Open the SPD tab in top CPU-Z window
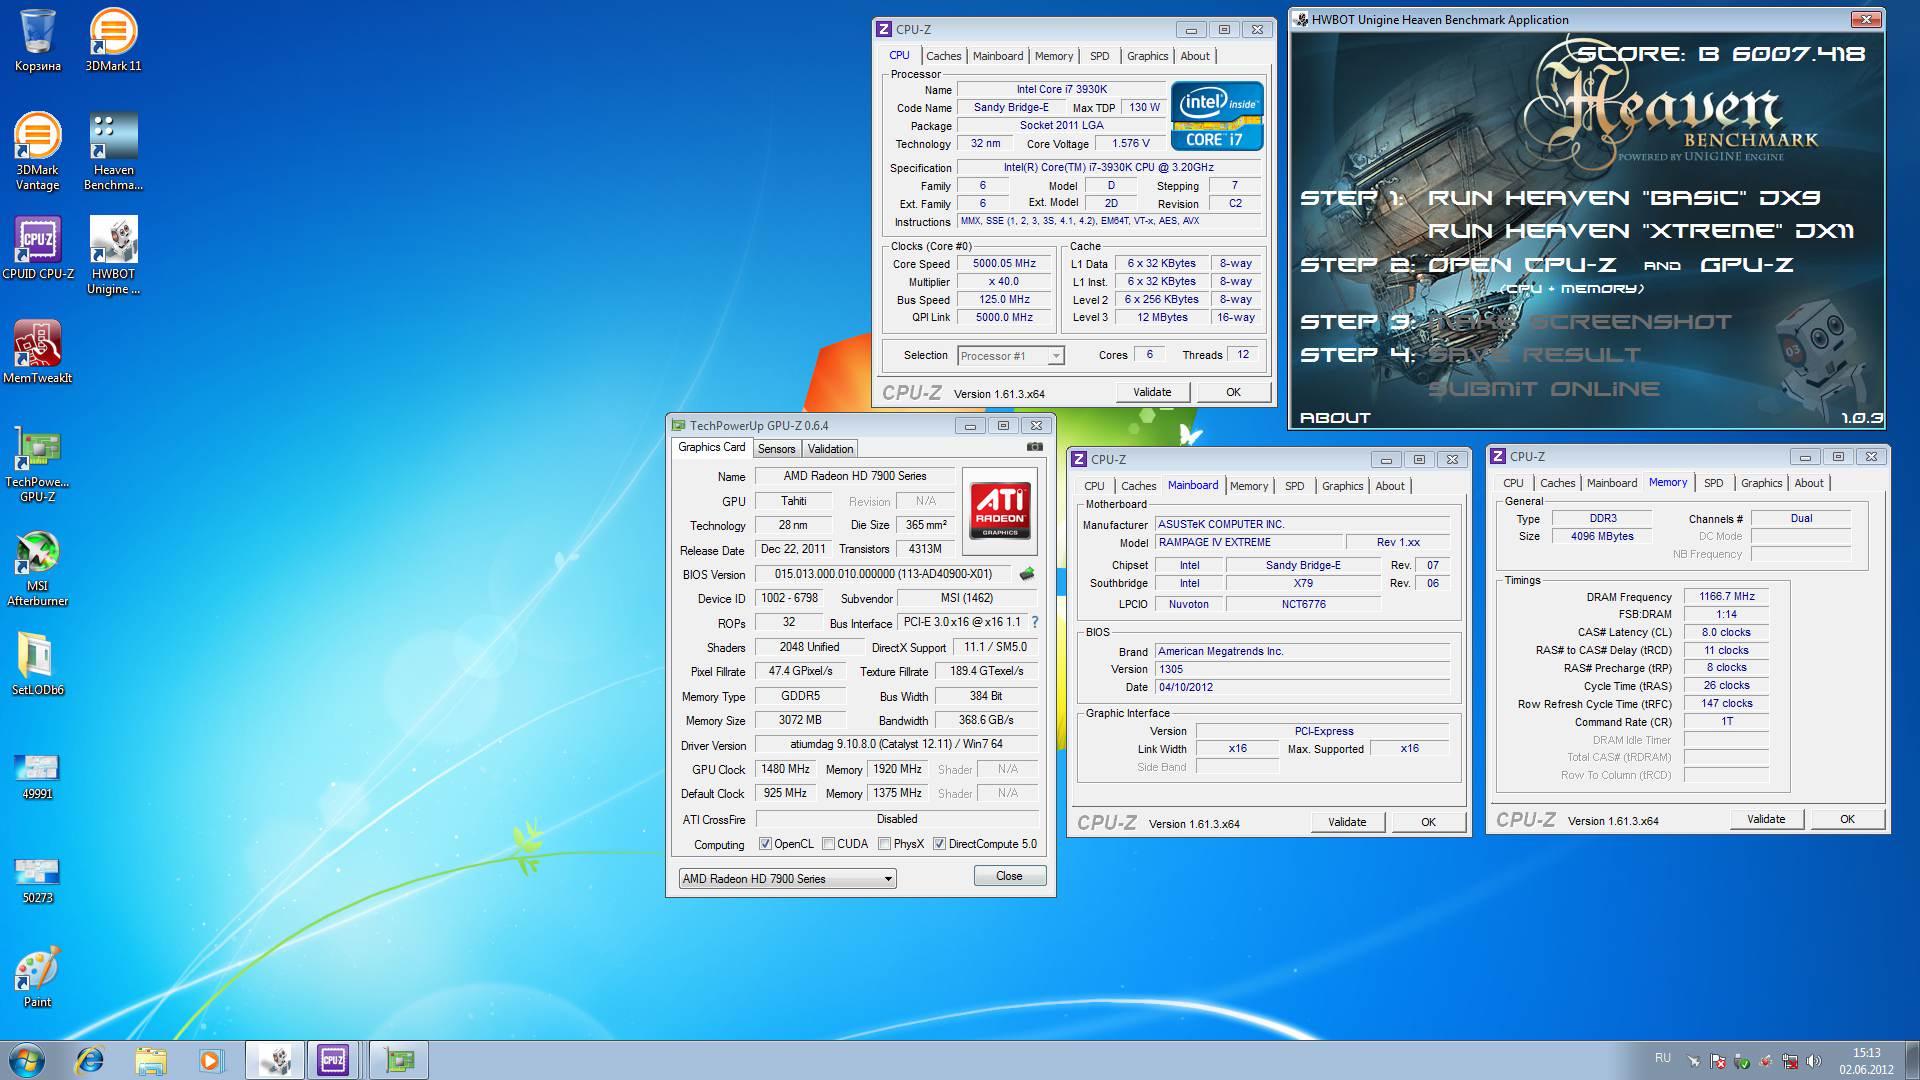This screenshot has width=1920, height=1080. click(1099, 56)
